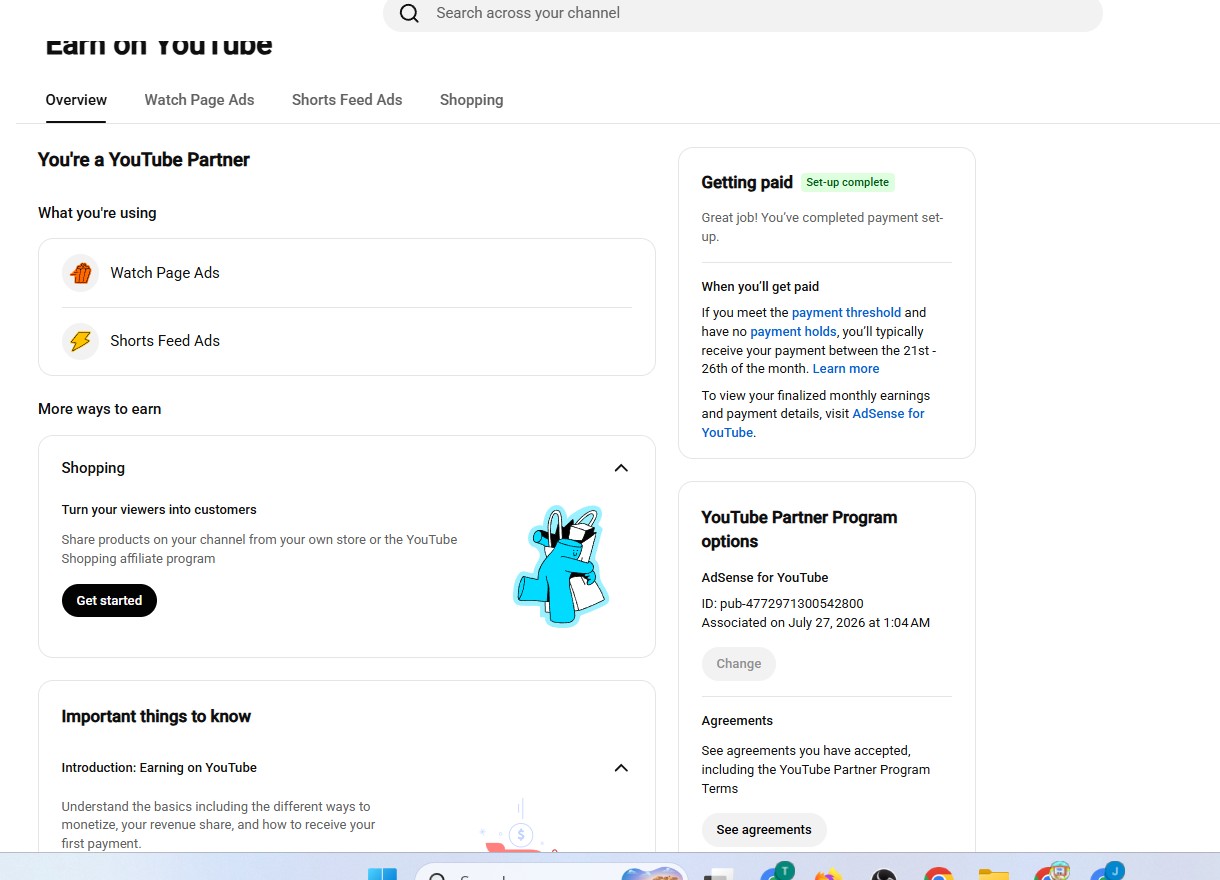The width and height of the screenshot is (1220, 880).
Task: Click the 'When you'll get paid' heading
Action: [760, 287]
